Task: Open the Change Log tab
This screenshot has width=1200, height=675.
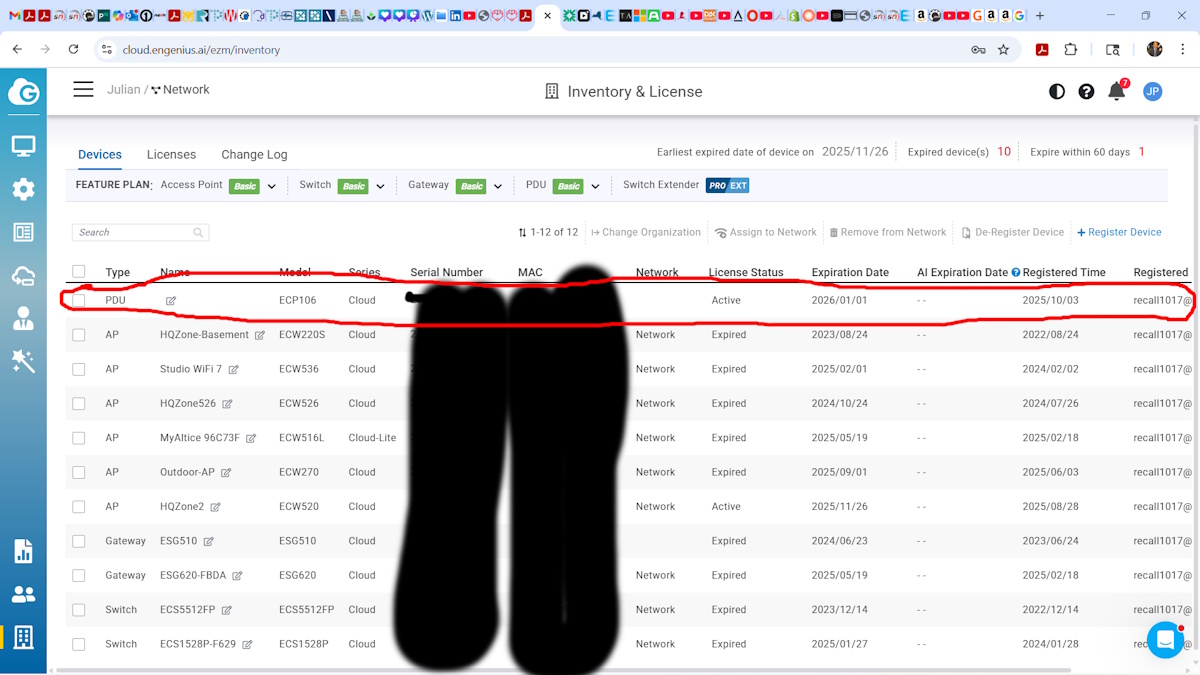Action: click(254, 154)
